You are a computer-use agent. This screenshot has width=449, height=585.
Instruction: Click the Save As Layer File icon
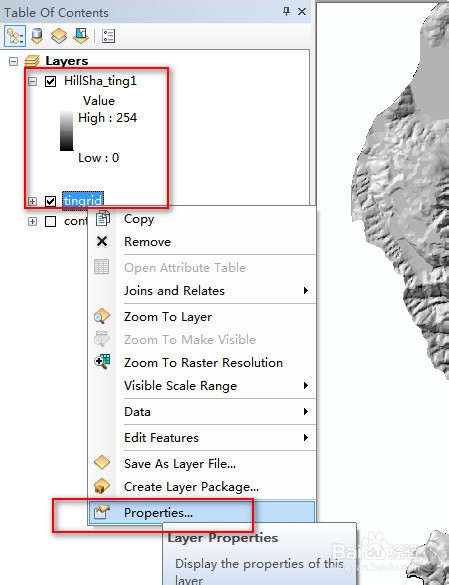tap(102, 463)
